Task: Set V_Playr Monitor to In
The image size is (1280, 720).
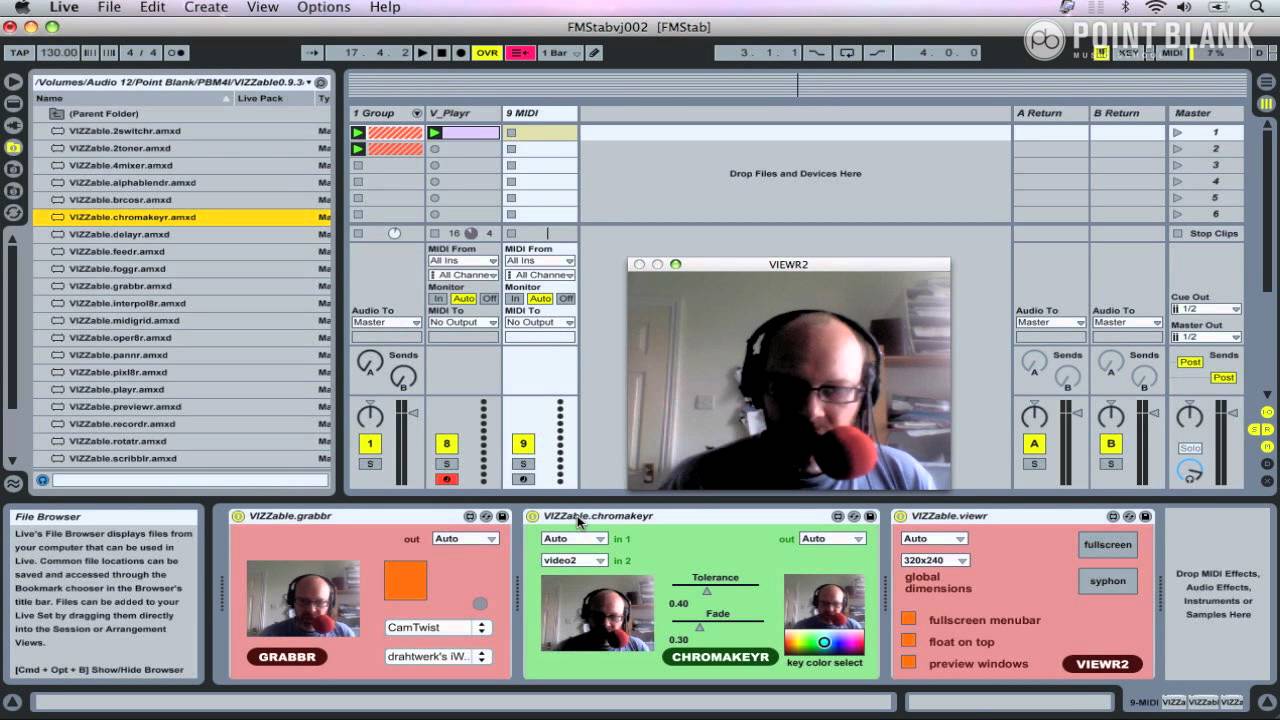Action: point(438,299)
